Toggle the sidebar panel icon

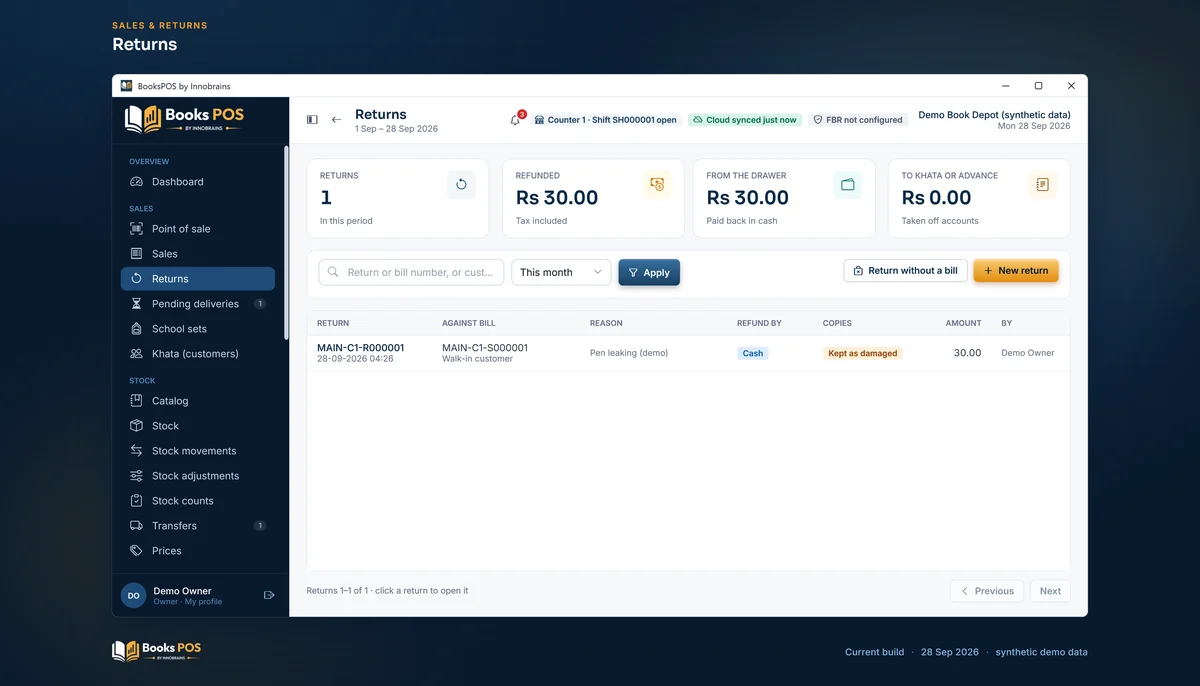(x=312, y=120)
